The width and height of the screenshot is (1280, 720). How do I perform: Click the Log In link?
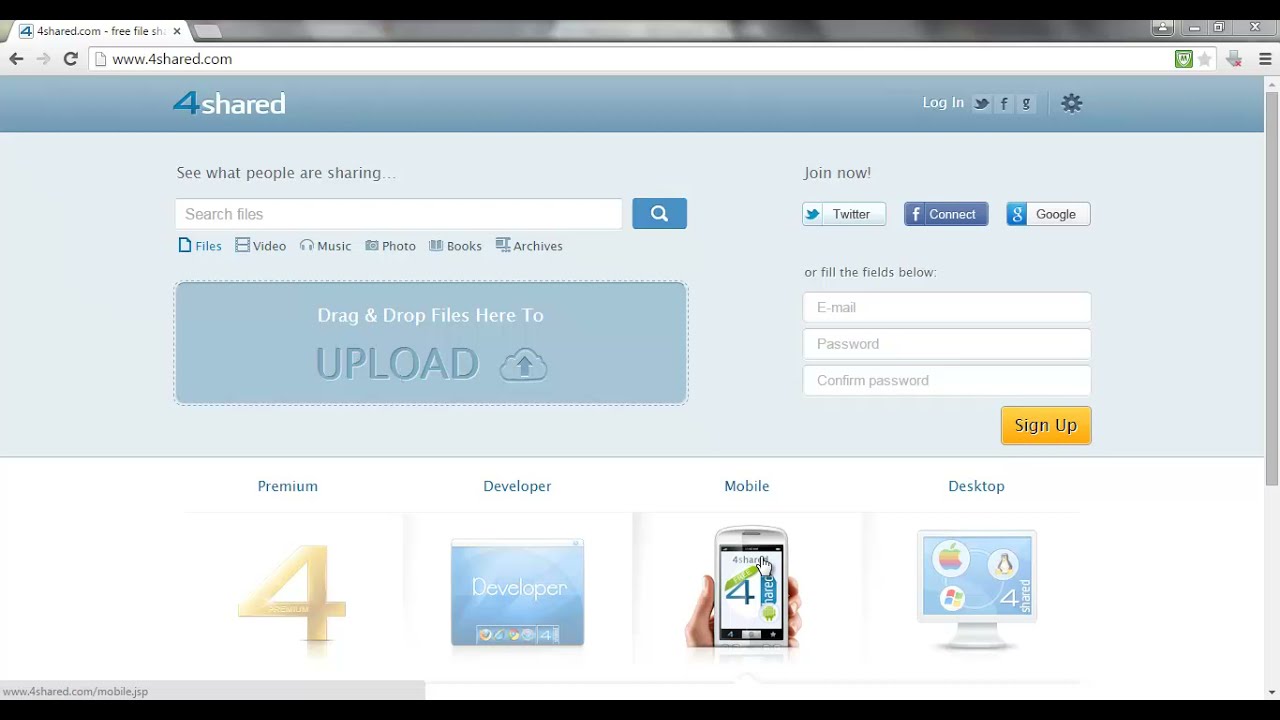pos(943,102)
